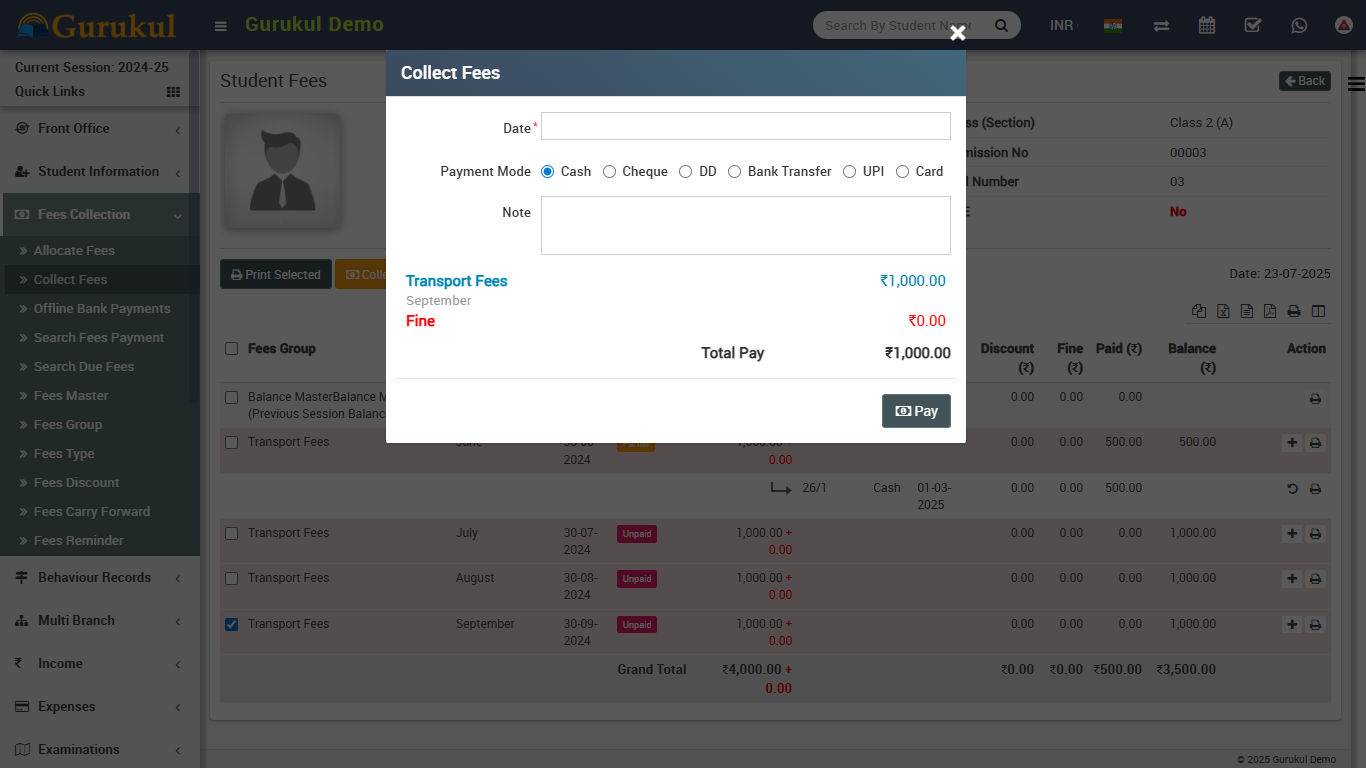The width and height of the screenshot is (1366, 768).
Task: Click the revert icon for payment 26/1
Action: [1292, 489]
